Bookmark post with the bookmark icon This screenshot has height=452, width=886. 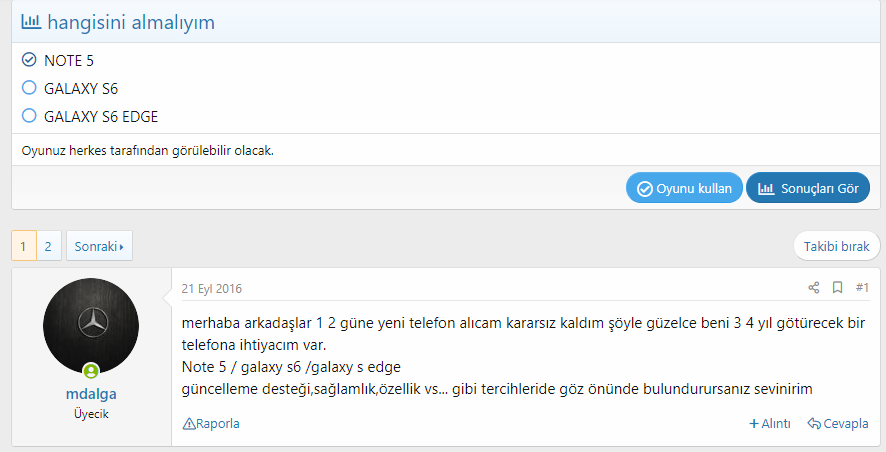coord(837,288)
